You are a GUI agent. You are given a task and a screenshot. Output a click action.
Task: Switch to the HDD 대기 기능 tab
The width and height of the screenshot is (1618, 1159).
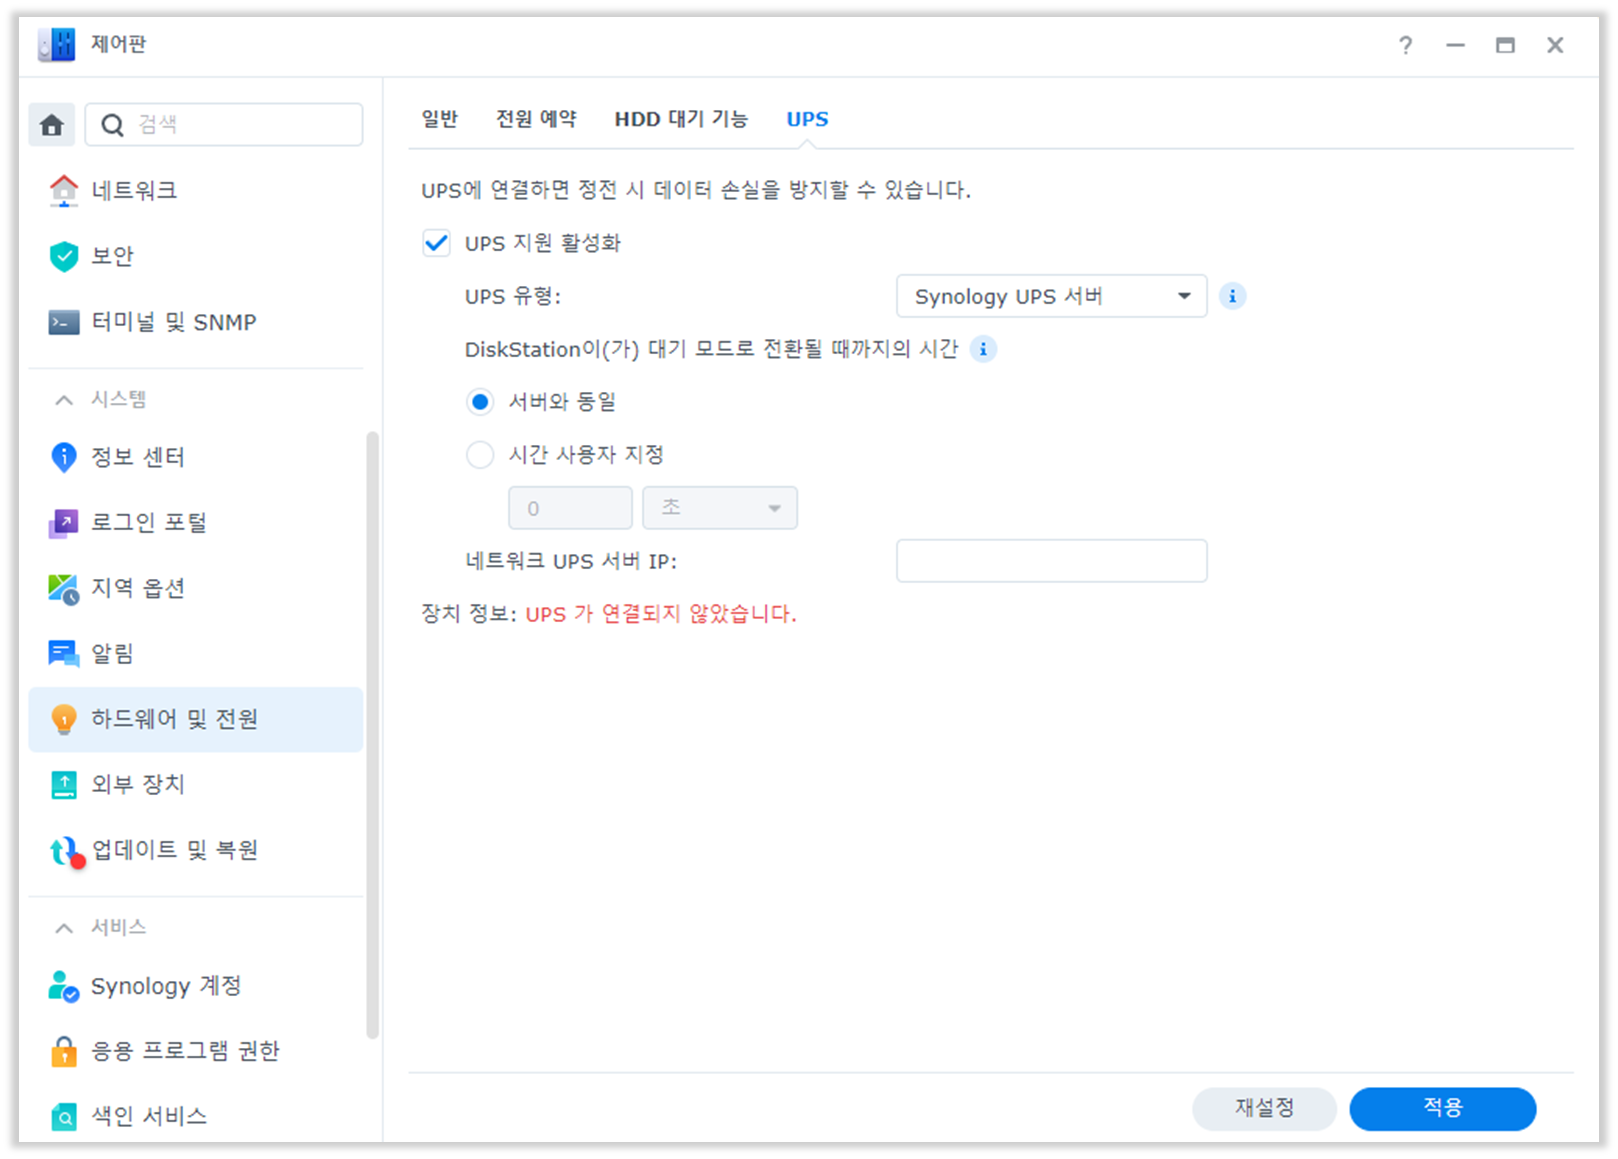point(681,119)
